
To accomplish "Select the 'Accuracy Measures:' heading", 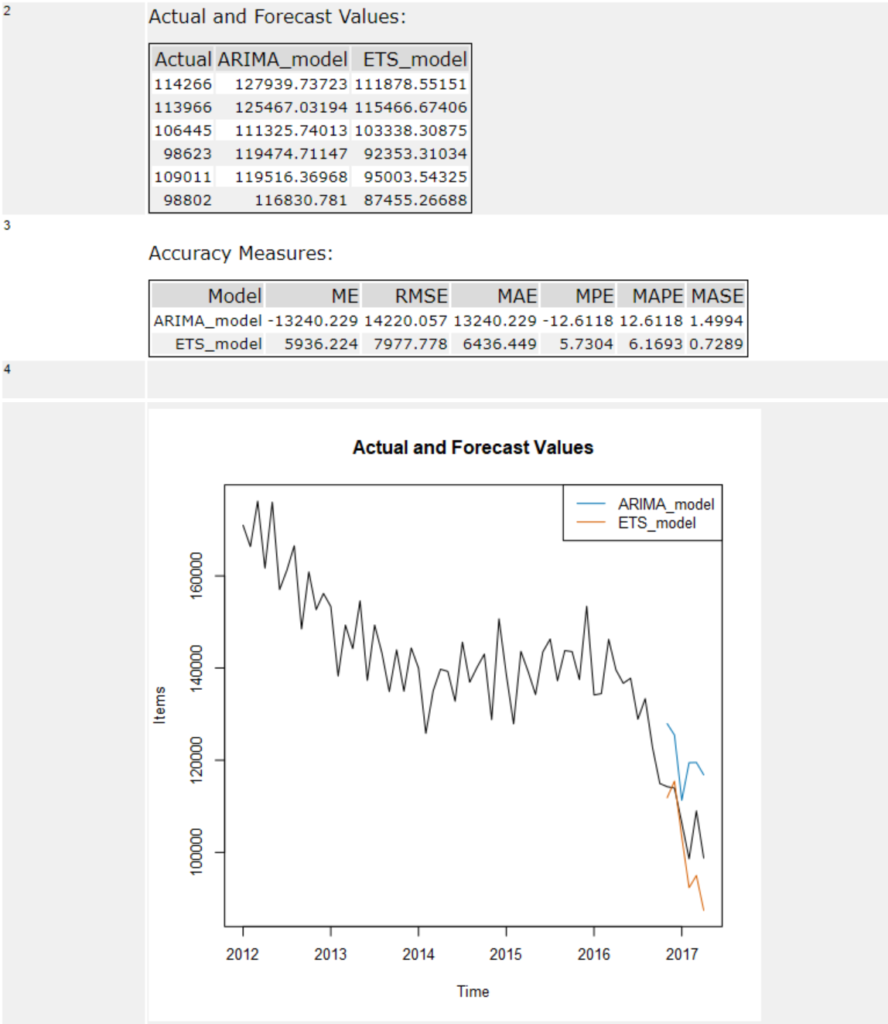I will tap(240, 253).
